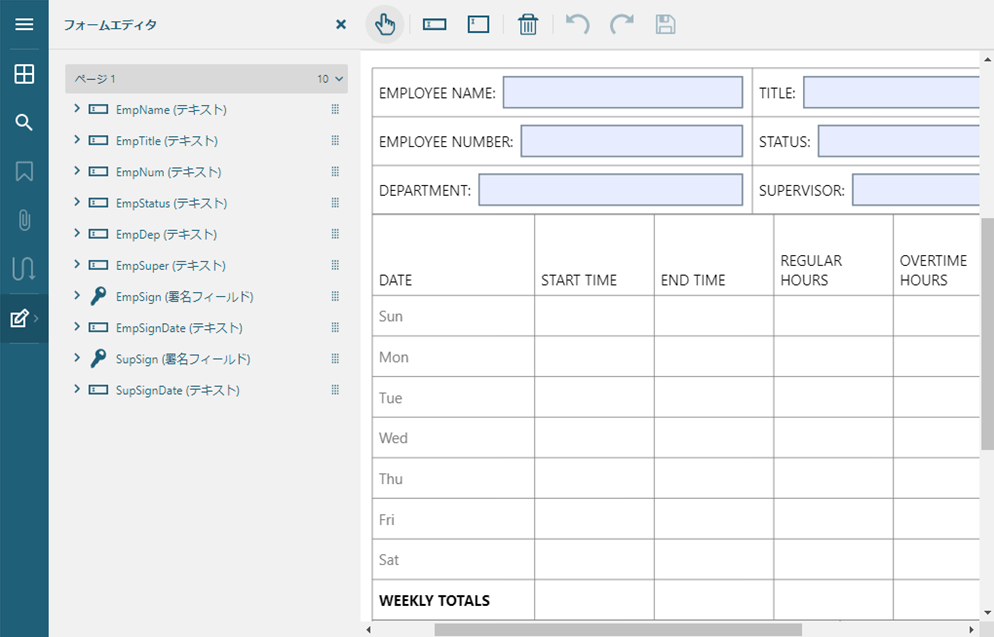Expand the EmpSuper field row

(77, 265)
